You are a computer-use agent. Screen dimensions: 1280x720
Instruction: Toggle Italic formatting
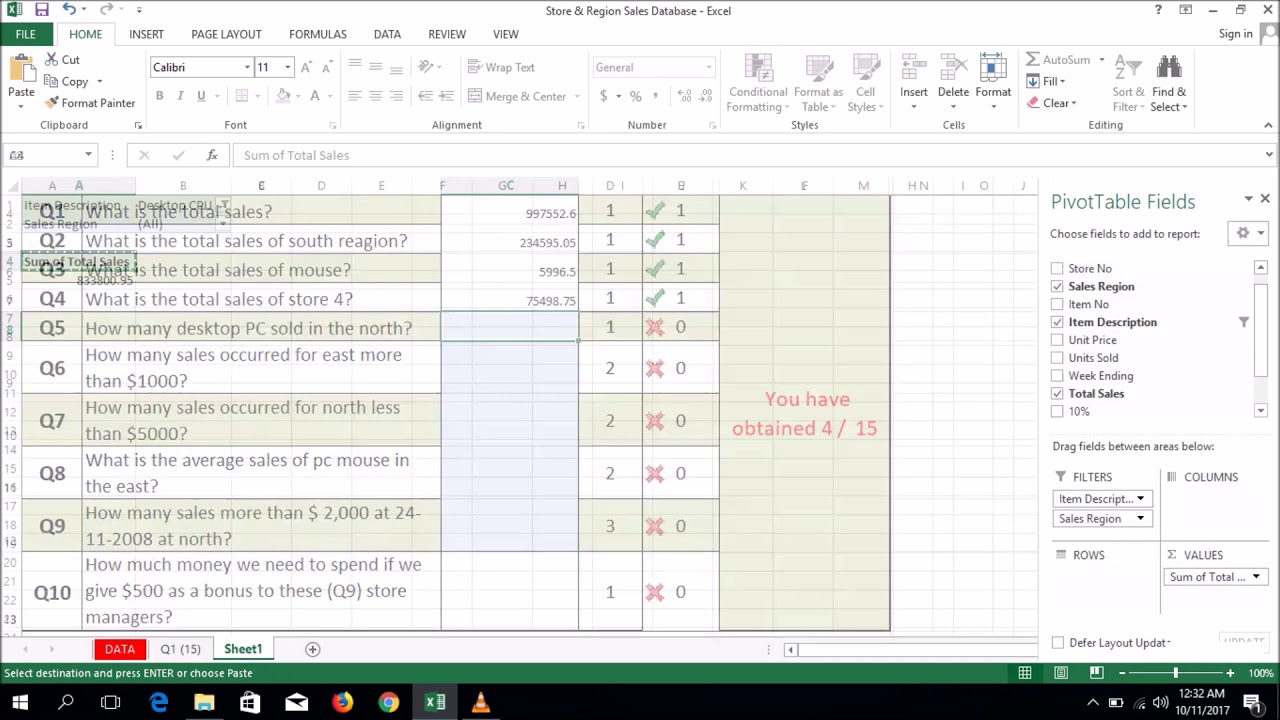pyautogui.click(x=180, y=96)
